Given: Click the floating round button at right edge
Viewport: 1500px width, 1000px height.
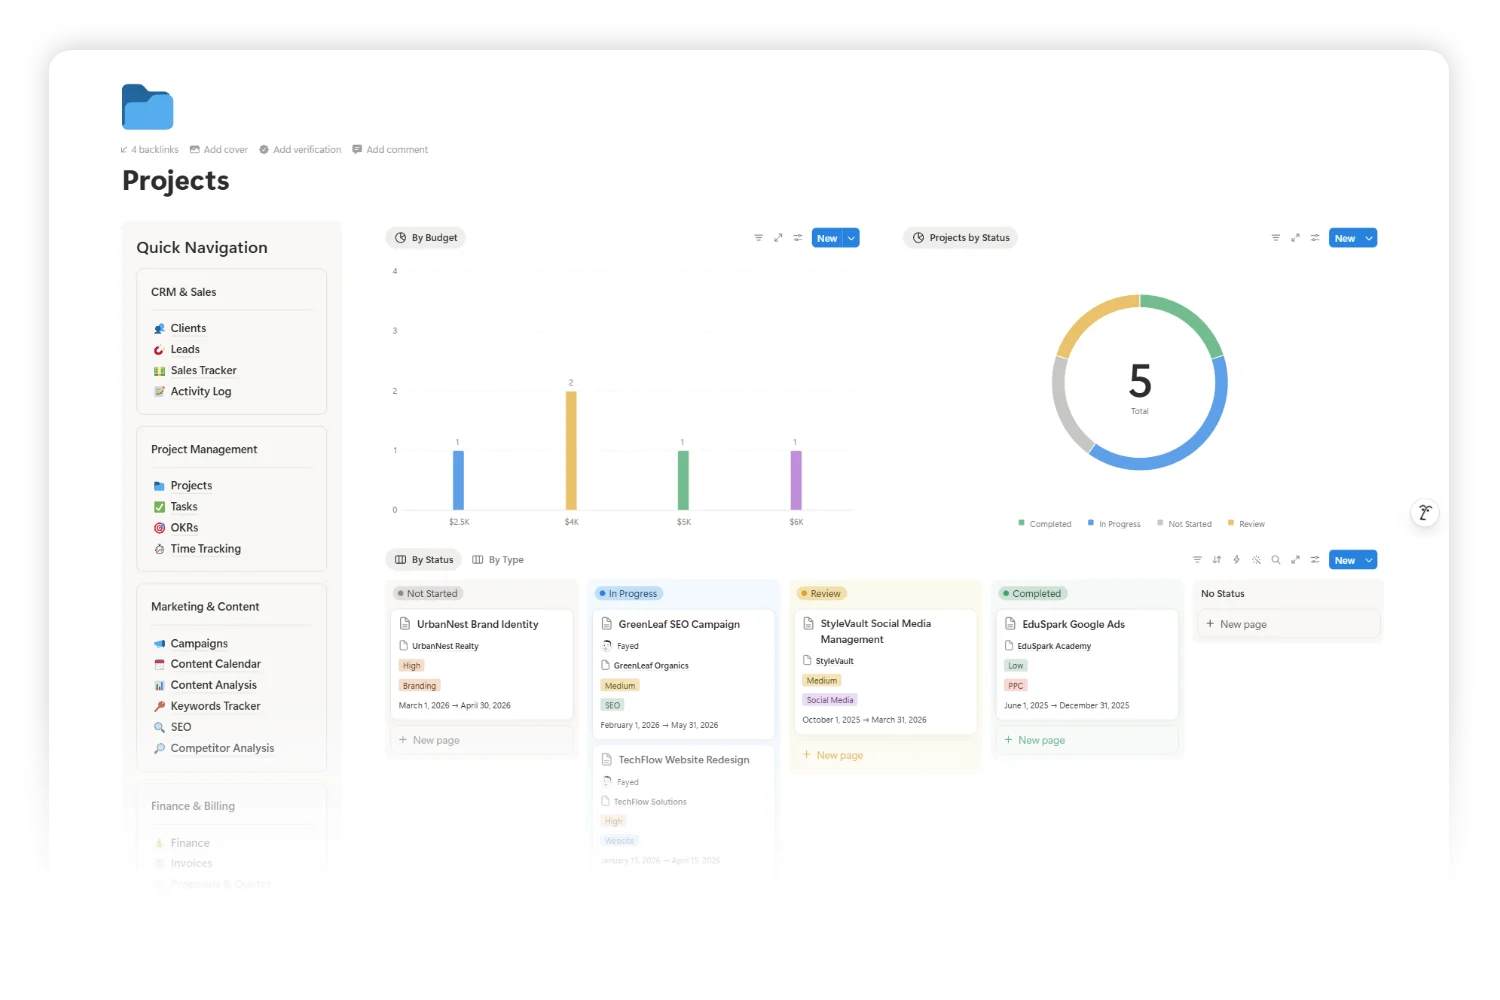Looking at the screenshot, I should pos(1425,513).
